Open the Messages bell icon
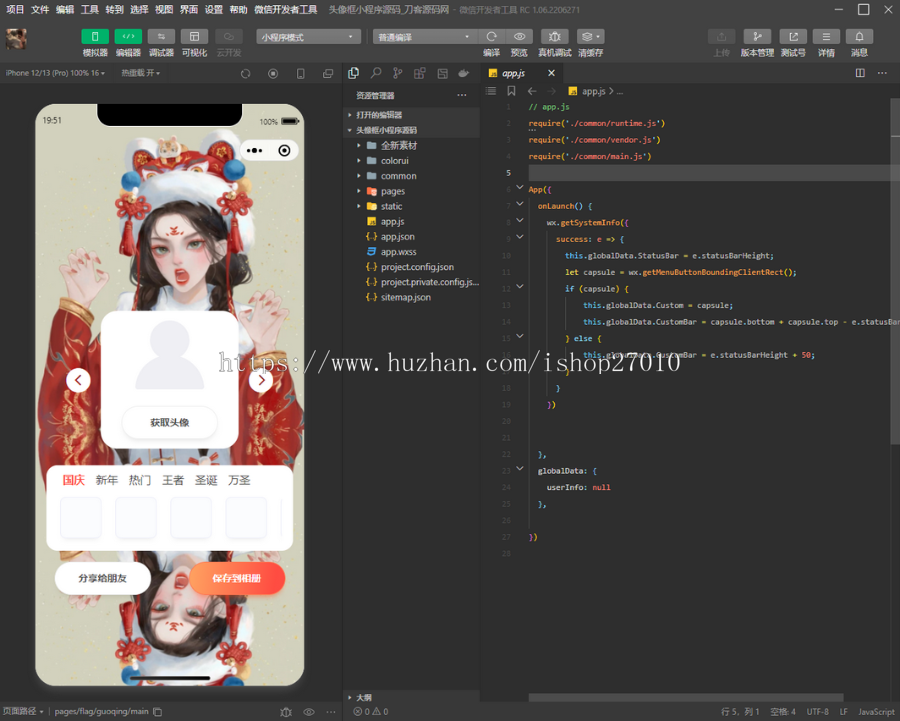 tap(859, 37)
